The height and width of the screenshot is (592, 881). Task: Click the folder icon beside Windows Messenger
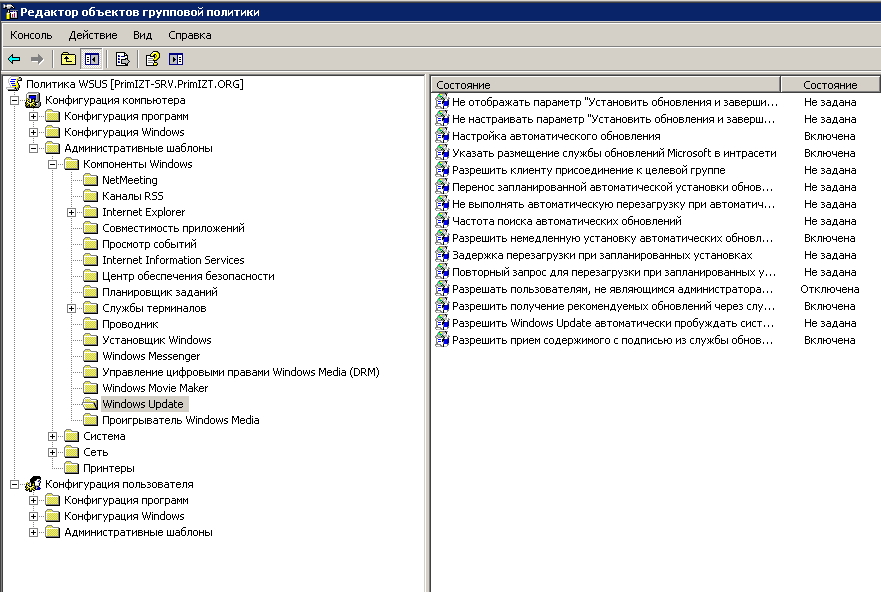coord(90,356)
